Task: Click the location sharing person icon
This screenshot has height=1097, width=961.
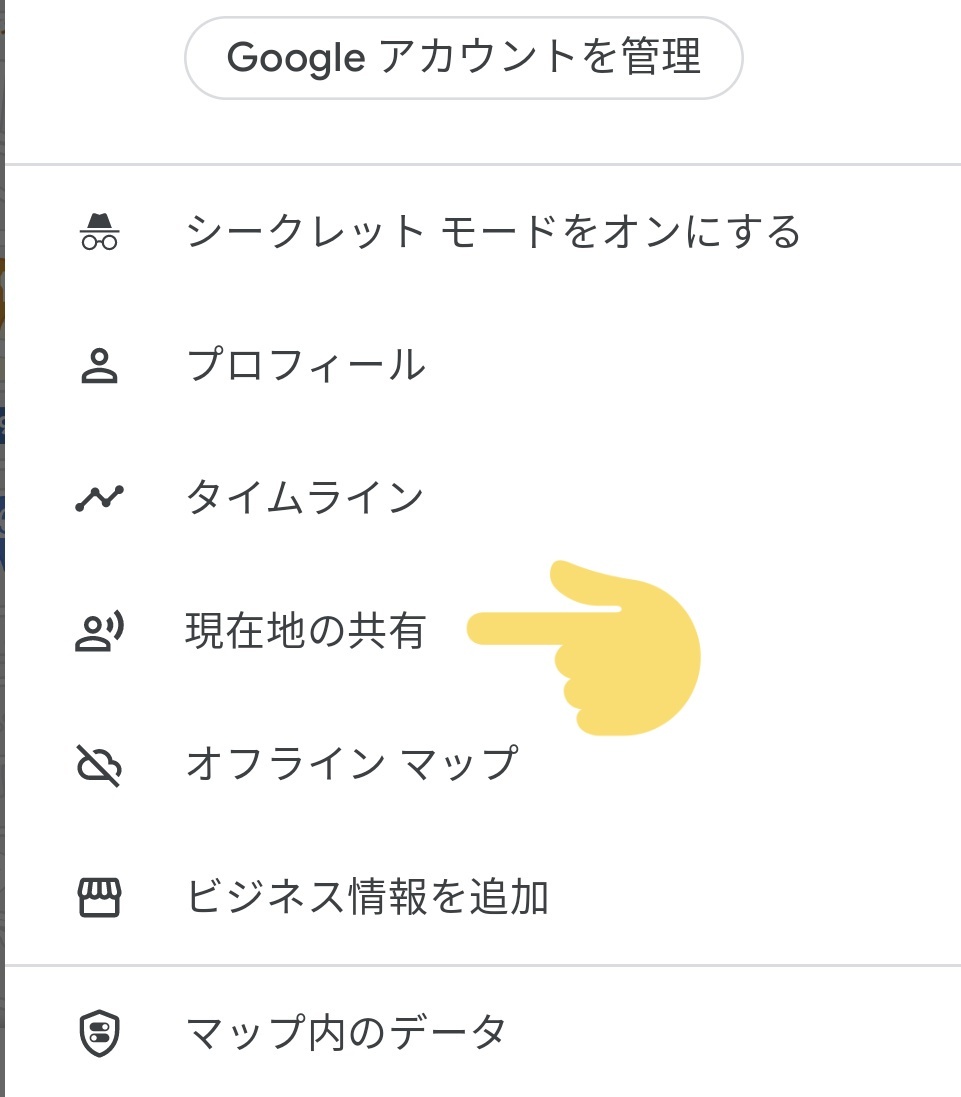Action: pos(99,631)
